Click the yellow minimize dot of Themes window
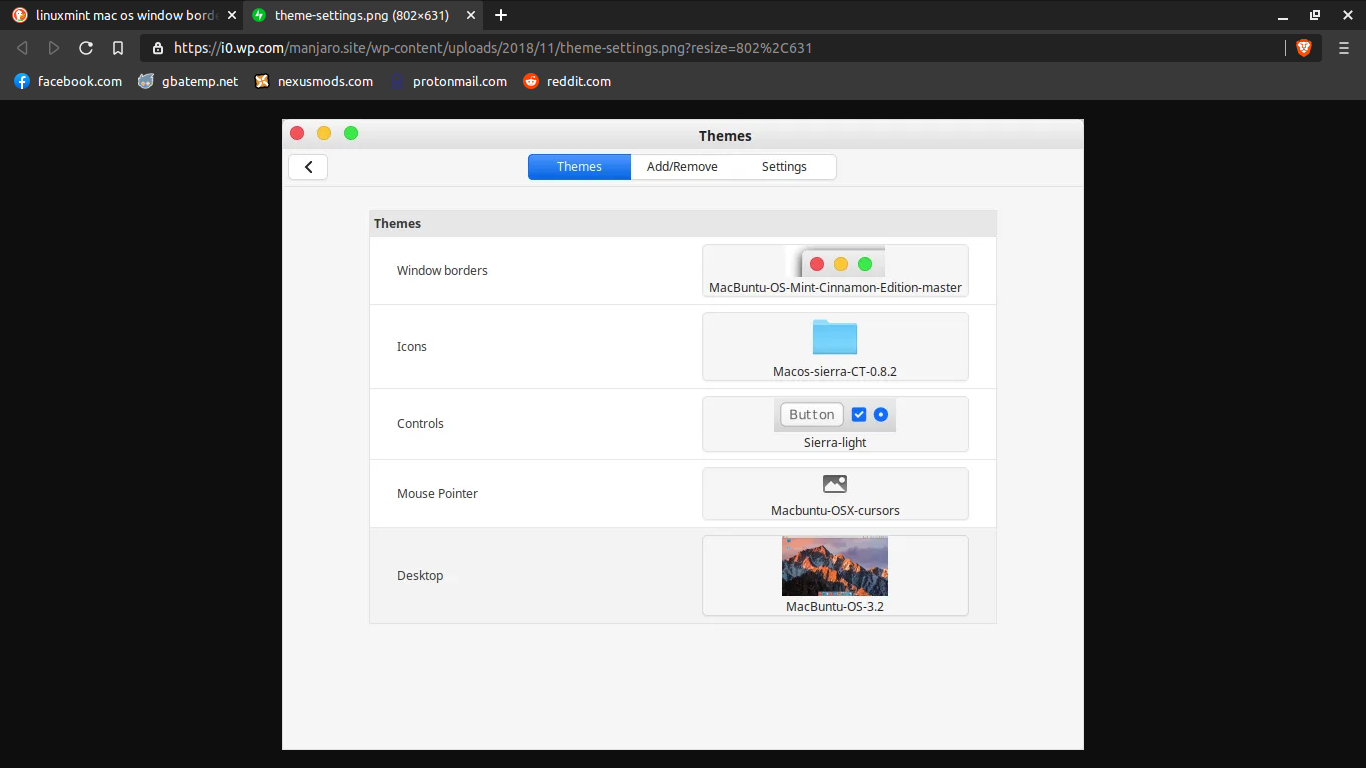The height and width of the screenshot is (768, 1366). point(324,133)
